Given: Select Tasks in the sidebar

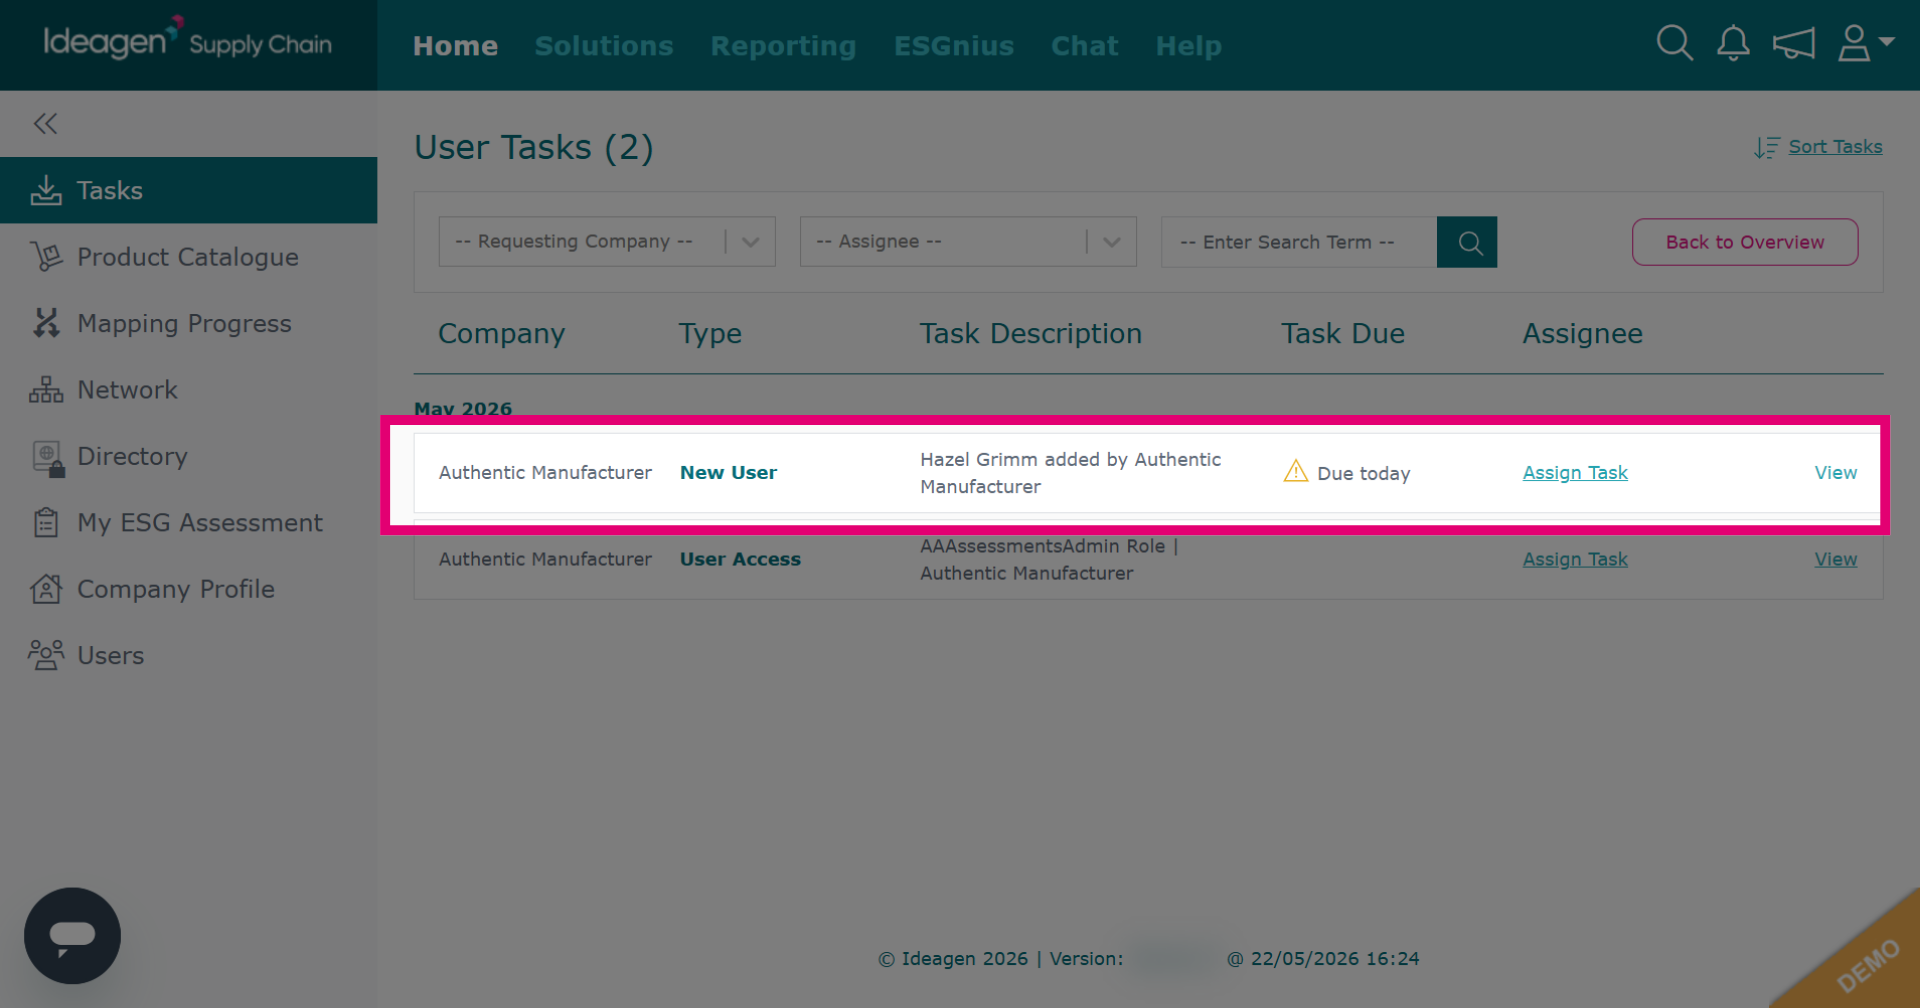Looking at the screenshot, I should point(189,190).
